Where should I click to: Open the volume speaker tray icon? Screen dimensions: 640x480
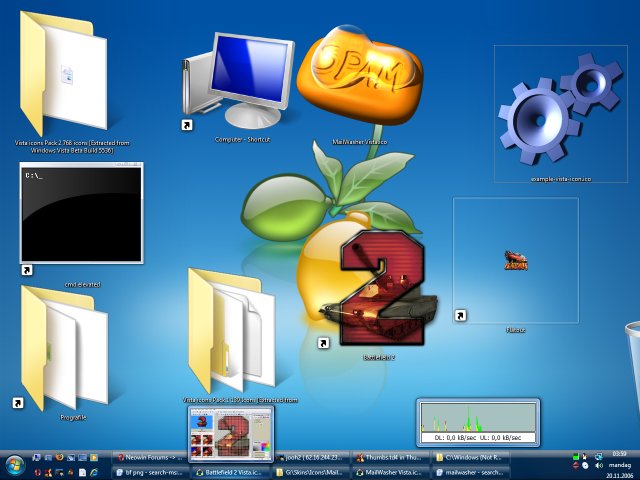tap(599, 465)
